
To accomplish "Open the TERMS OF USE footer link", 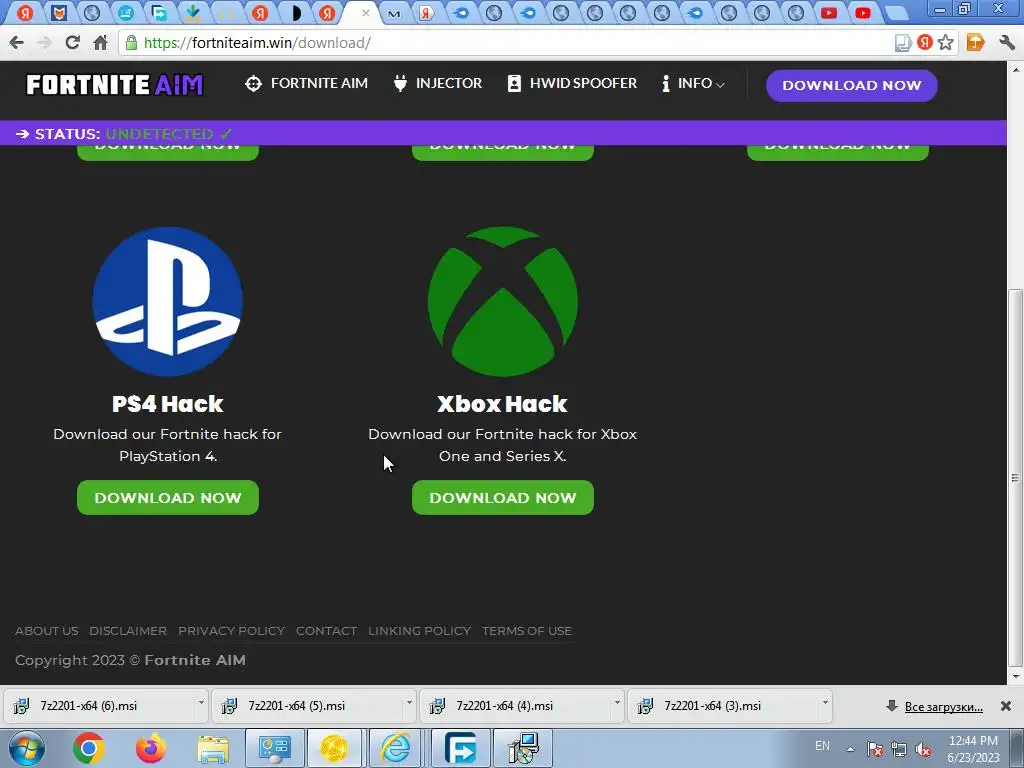I will point(526,631).
